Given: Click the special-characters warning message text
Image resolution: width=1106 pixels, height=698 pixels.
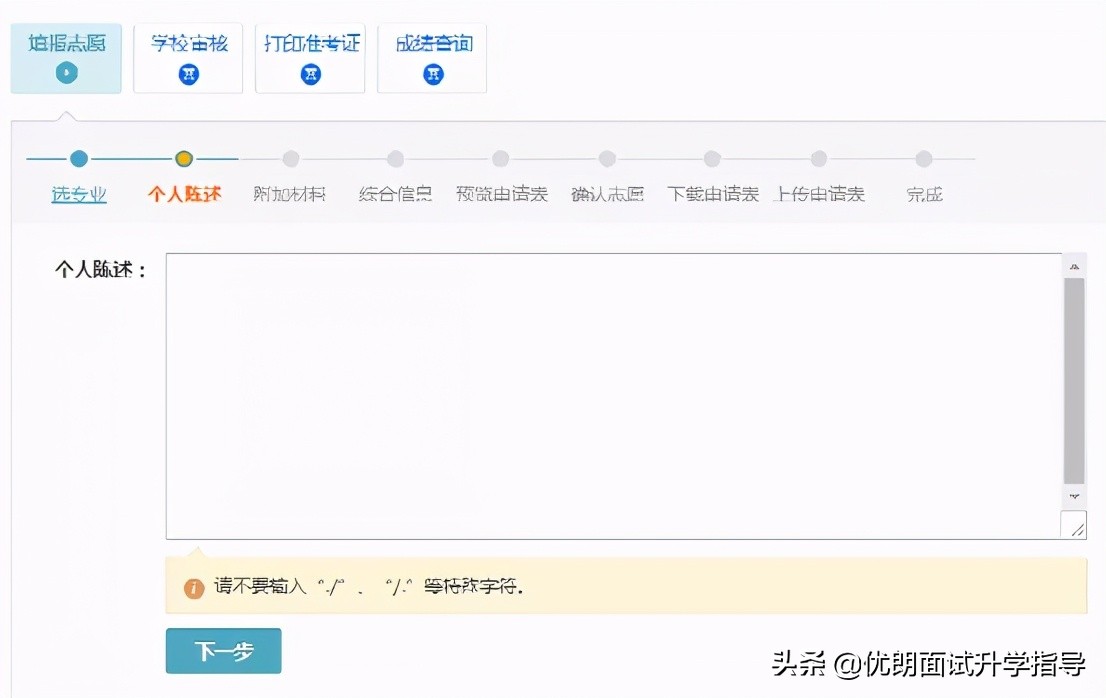Looking at the screenshot, I should (x=369, y=586).
